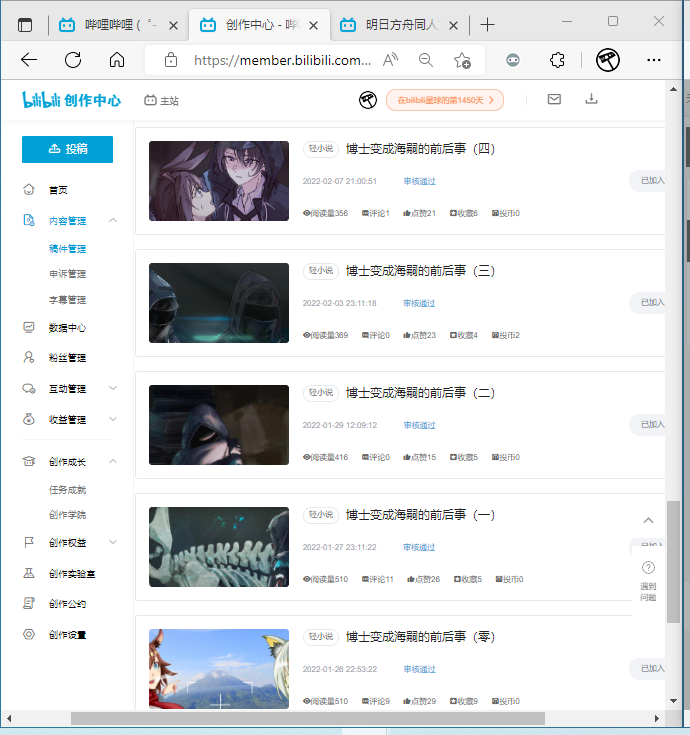Click 已加入 button for article （二）
The height and width of the screenshot is (735, 690).
coord(651,424)
